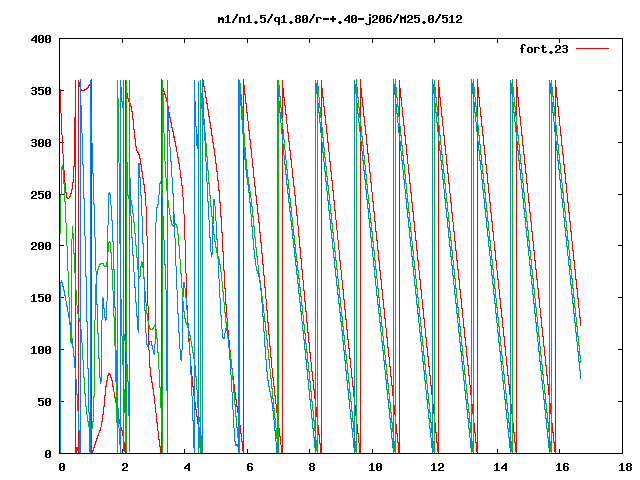Click the x-axis label 16
The height and width of the screenshot is (480, 640).
click(562, 467)
